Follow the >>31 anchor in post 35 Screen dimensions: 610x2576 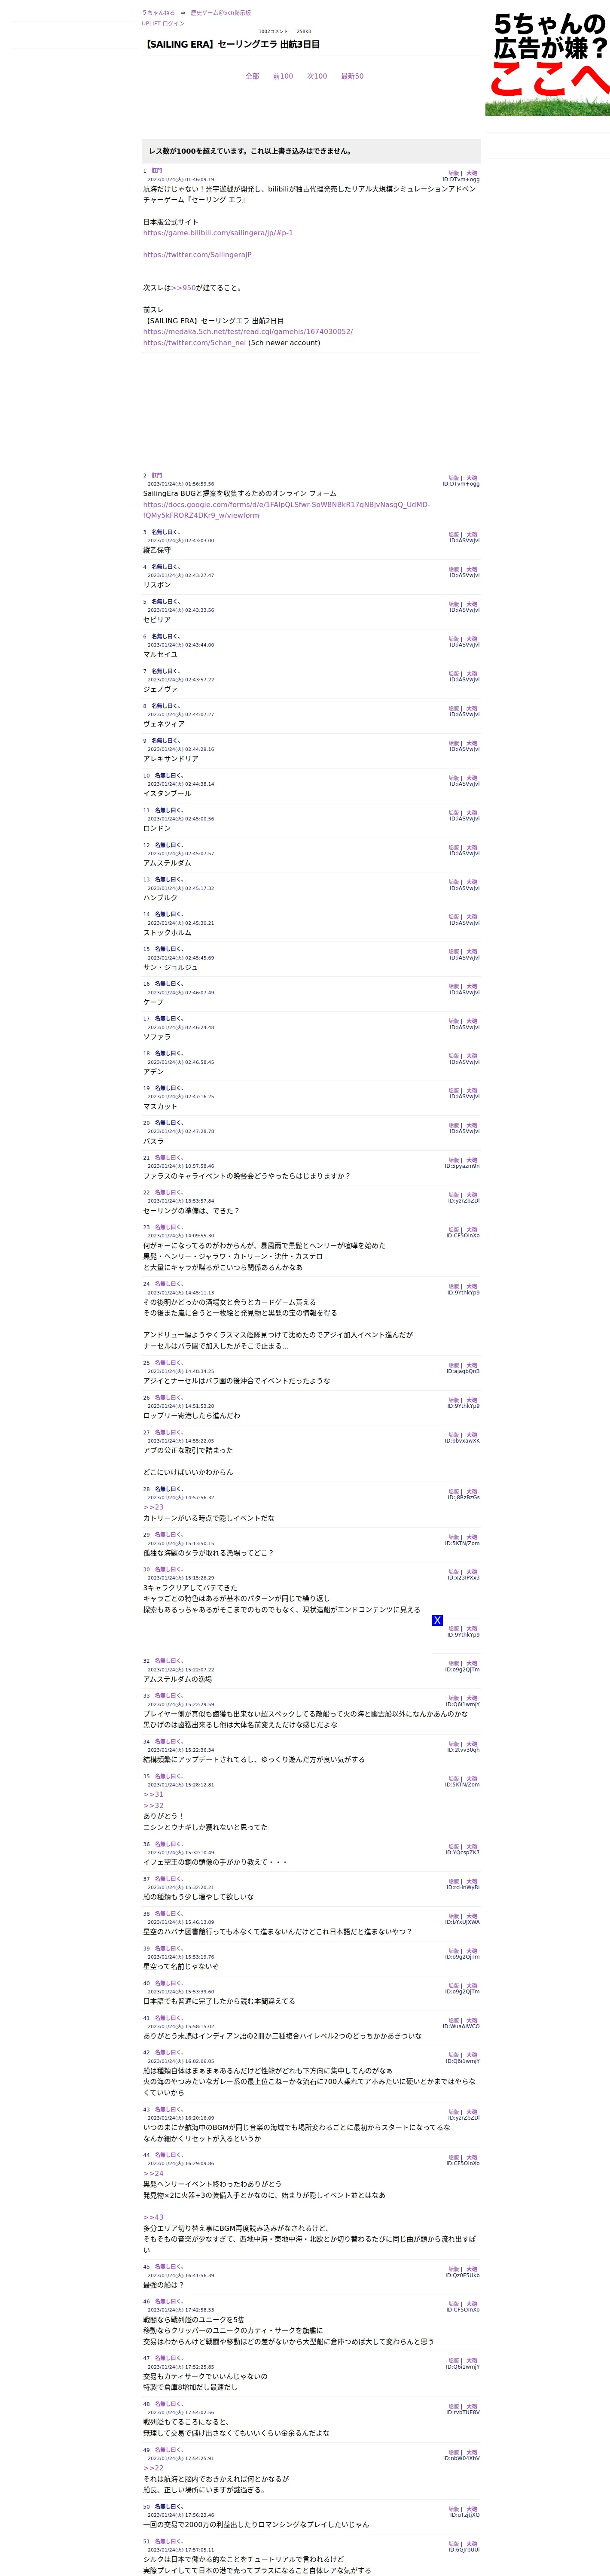(x=153, y=1795)
